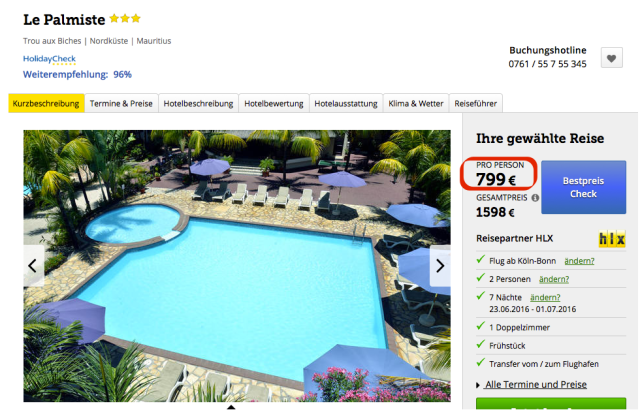Select the Hotelausstattung tab
This screenshot has height=410, width=640.
(346, 104)
